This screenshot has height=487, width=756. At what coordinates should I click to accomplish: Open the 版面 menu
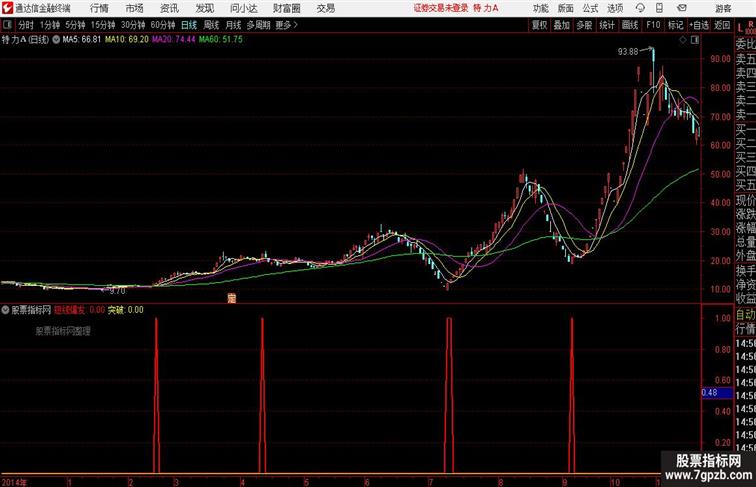point(565,8)
